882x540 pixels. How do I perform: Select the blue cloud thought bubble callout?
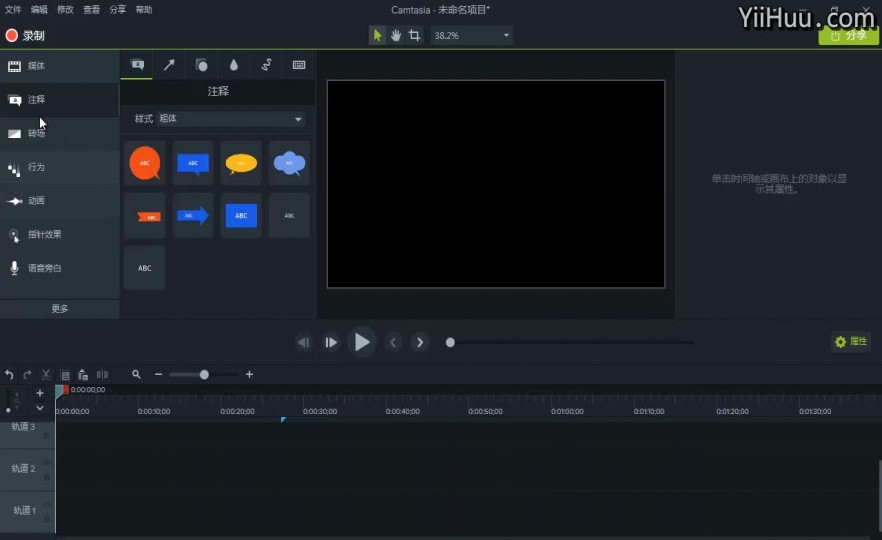(x=289, y=163)
